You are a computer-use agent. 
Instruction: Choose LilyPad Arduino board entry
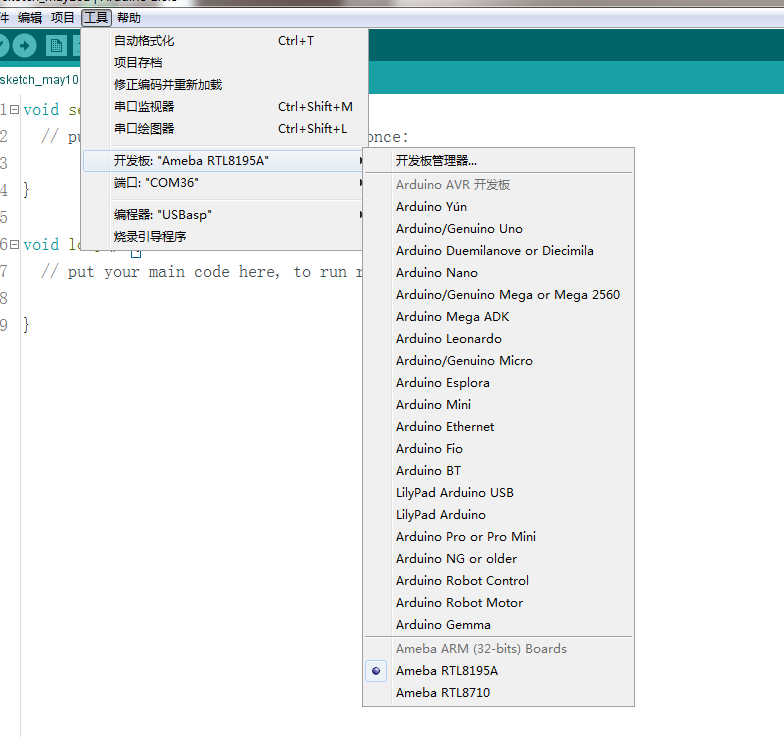click(x=498, y=514)
